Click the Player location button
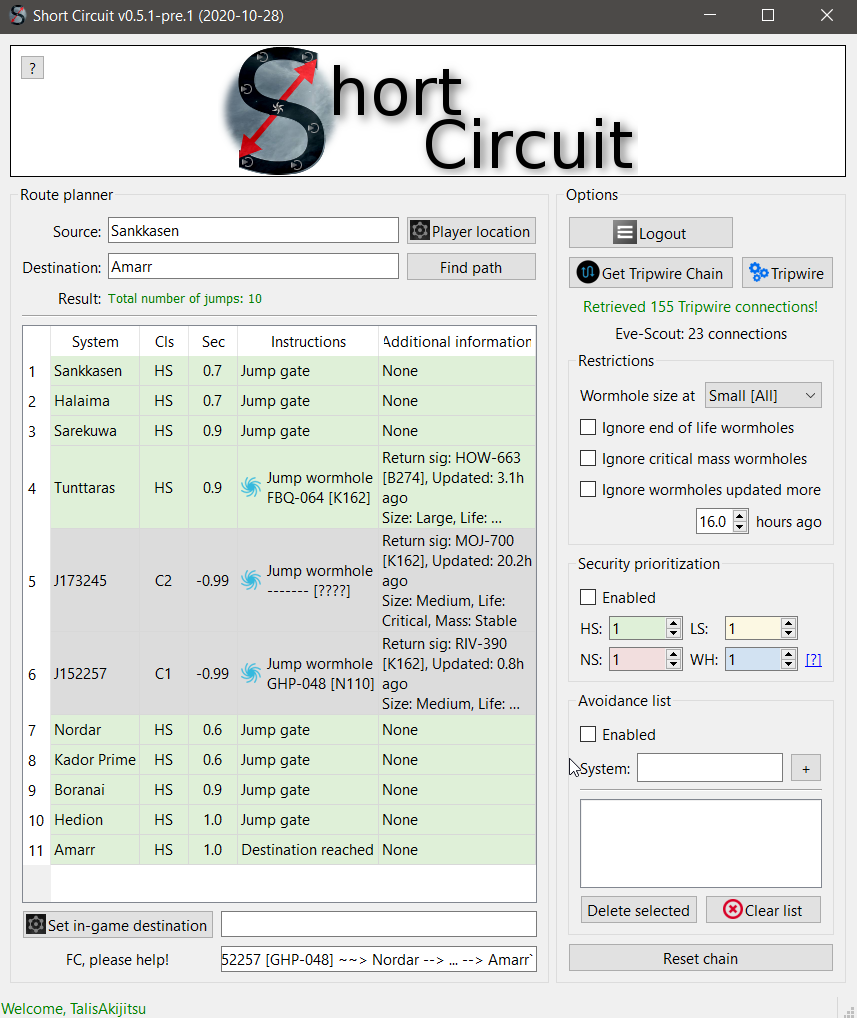 pos(471,231)
